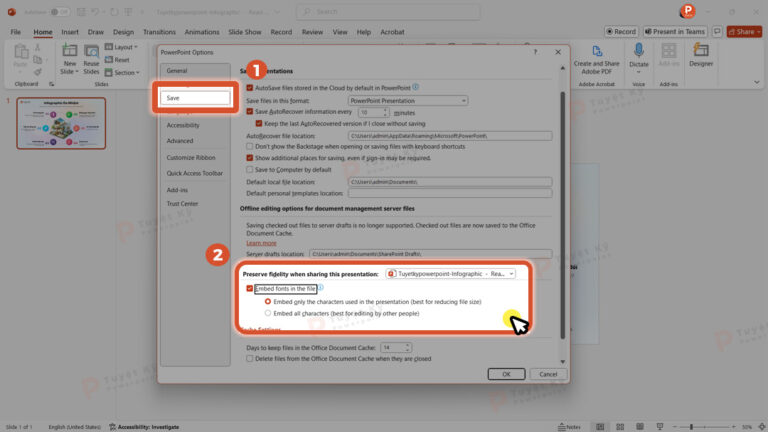768x432 pixels.
Task: Click the options dialog vertical scrollbar
Action: coord(562,216)
